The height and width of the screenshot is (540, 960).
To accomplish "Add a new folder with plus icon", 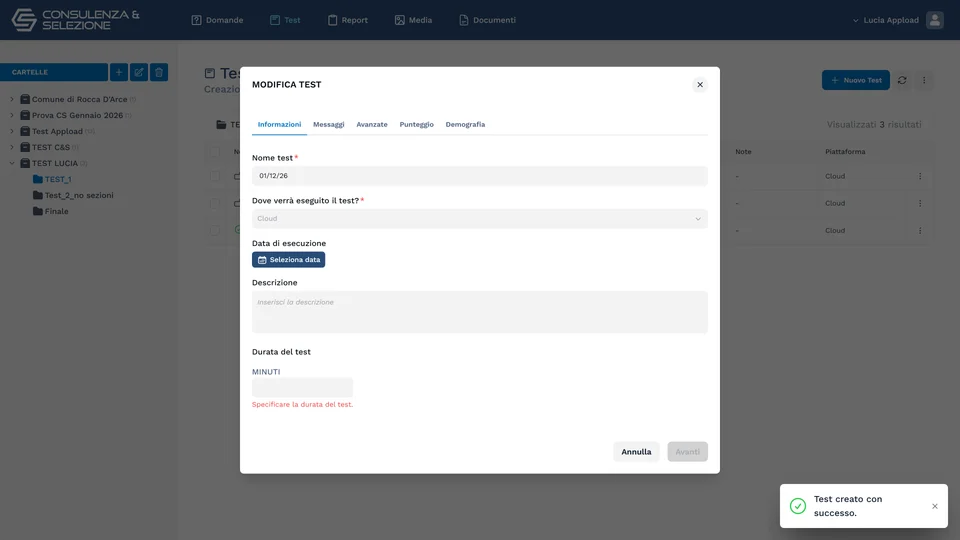I will coord(119,72).
